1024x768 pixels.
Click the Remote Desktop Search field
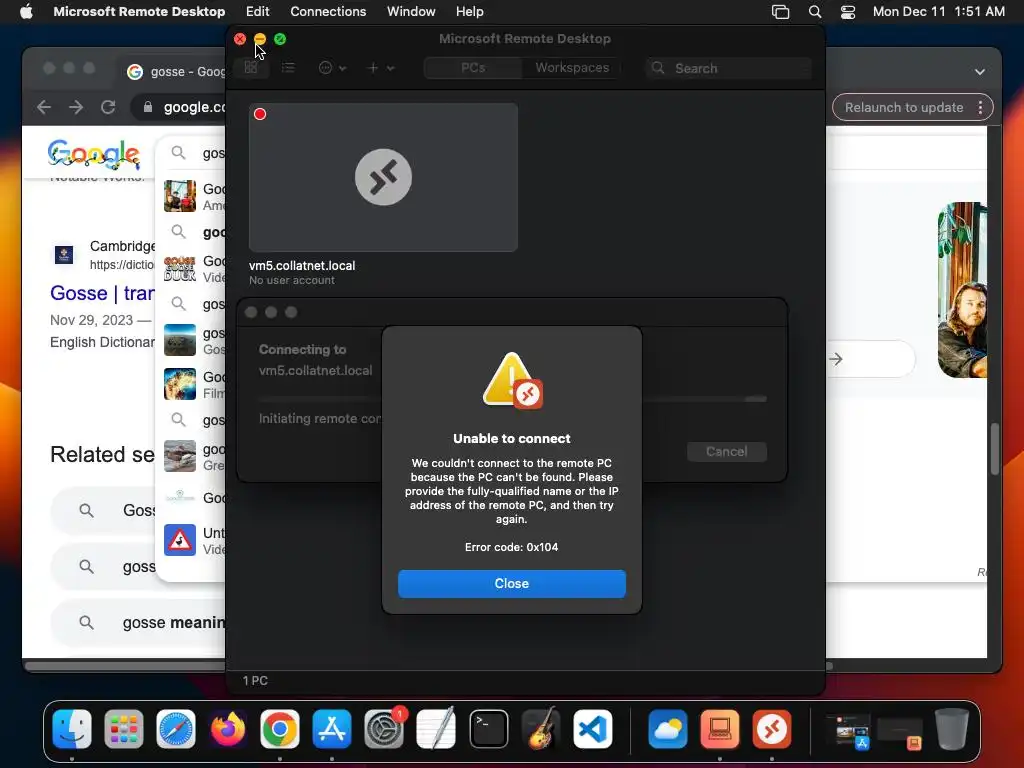point(729,68)
